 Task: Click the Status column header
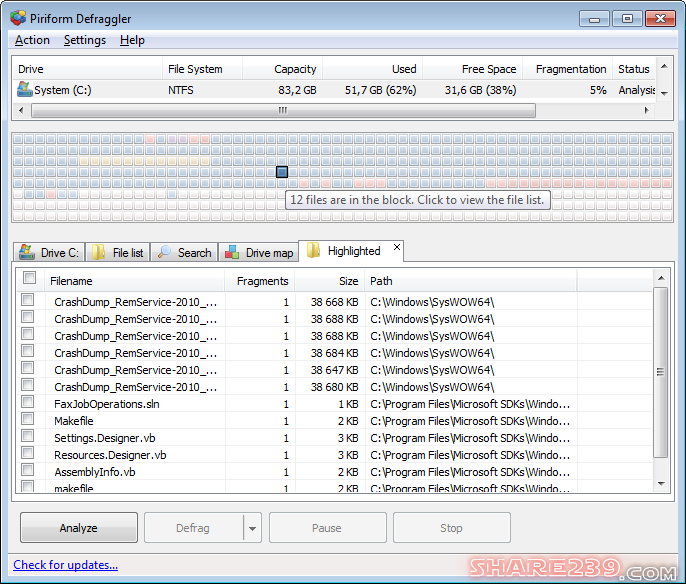634,69
